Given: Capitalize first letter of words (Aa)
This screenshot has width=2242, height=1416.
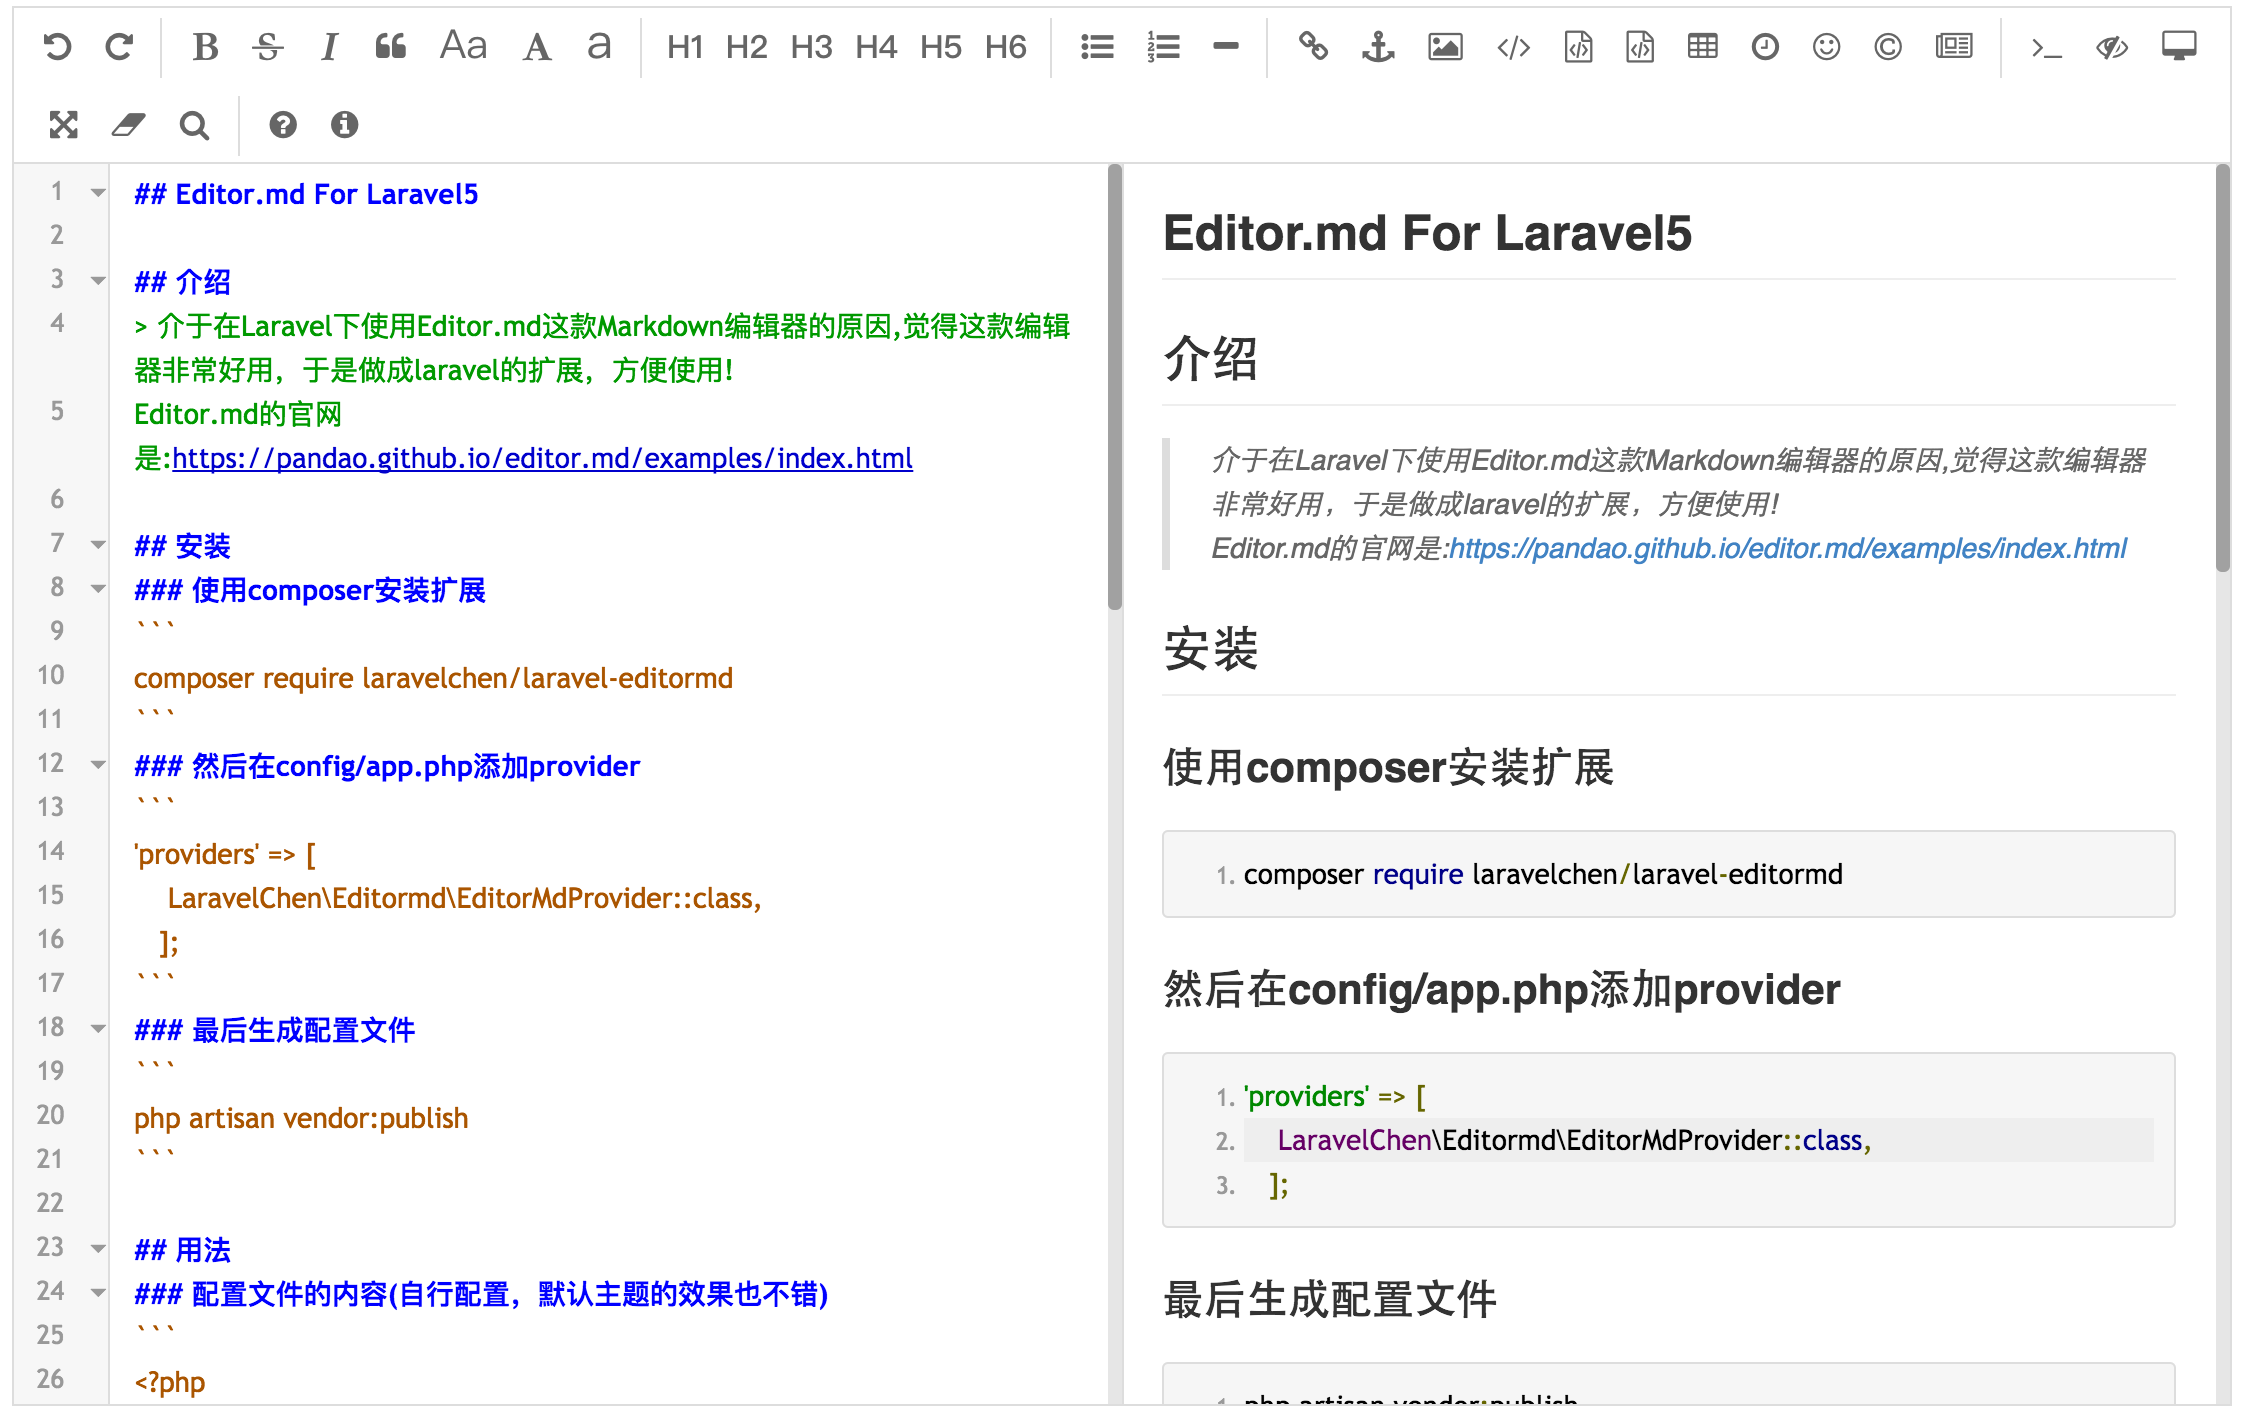Looking at the screenshot, I should pos(463,46).
